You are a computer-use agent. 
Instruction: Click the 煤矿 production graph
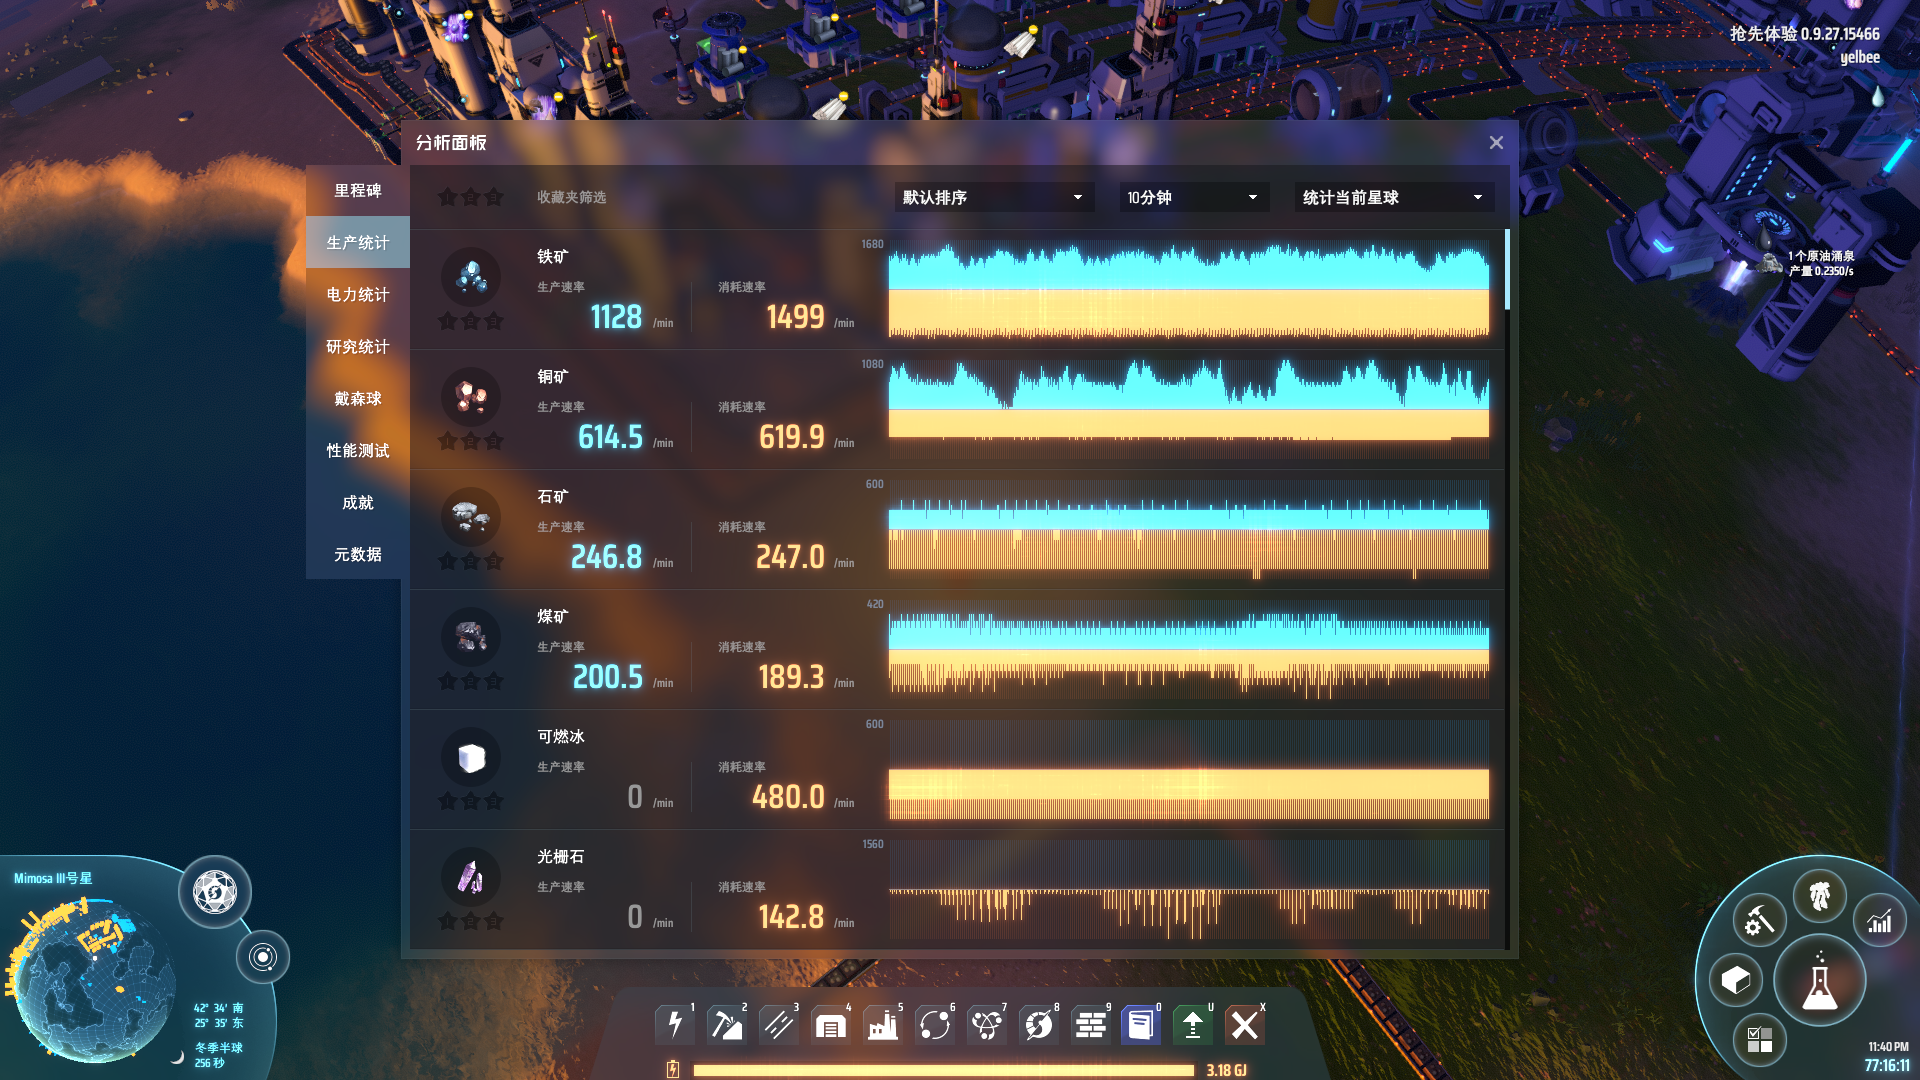pyautogui.click(x=1189, y=649)
